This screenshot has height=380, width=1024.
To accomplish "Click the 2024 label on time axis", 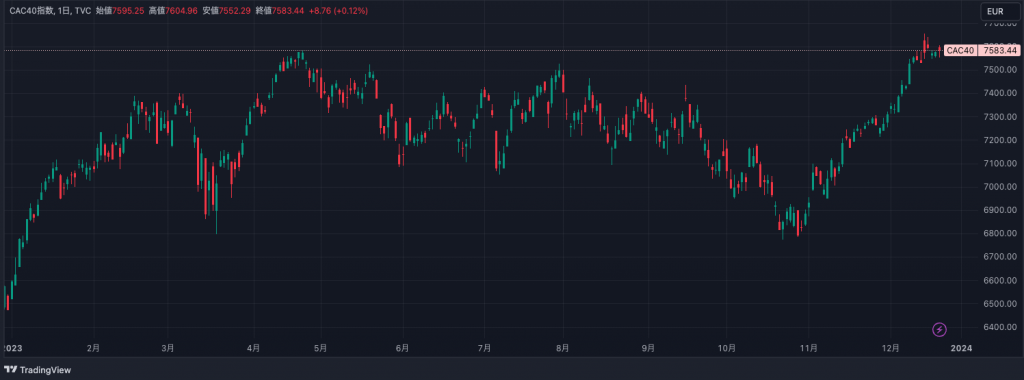I will click(x=962, y=349).
